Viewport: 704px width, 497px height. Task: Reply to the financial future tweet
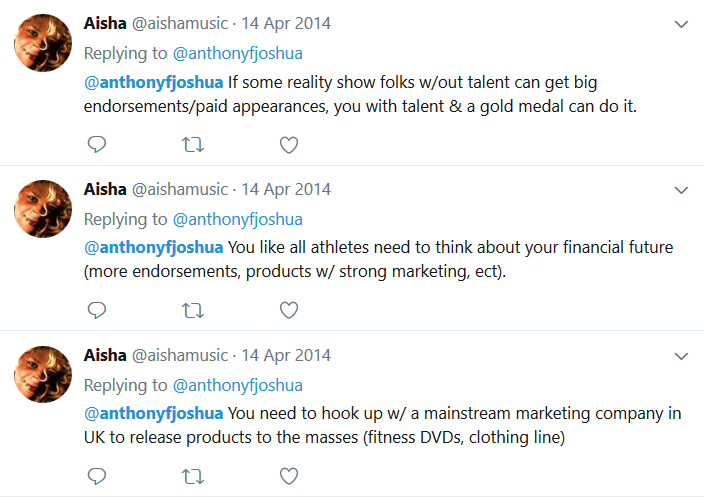click(x=97, y=310)
